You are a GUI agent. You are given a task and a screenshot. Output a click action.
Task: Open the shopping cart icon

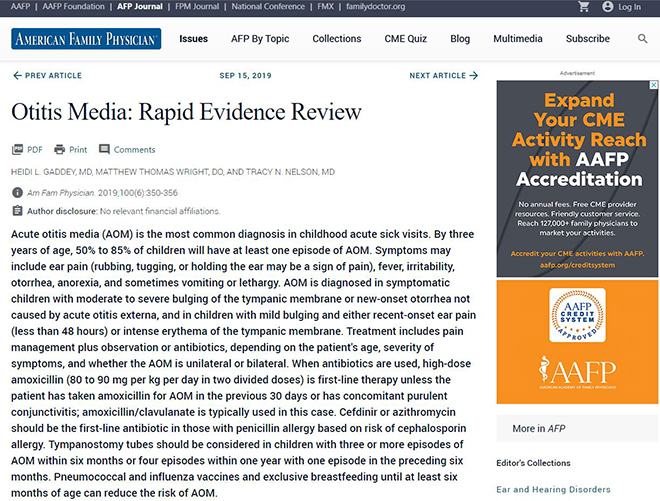click(x=583, y=7)
